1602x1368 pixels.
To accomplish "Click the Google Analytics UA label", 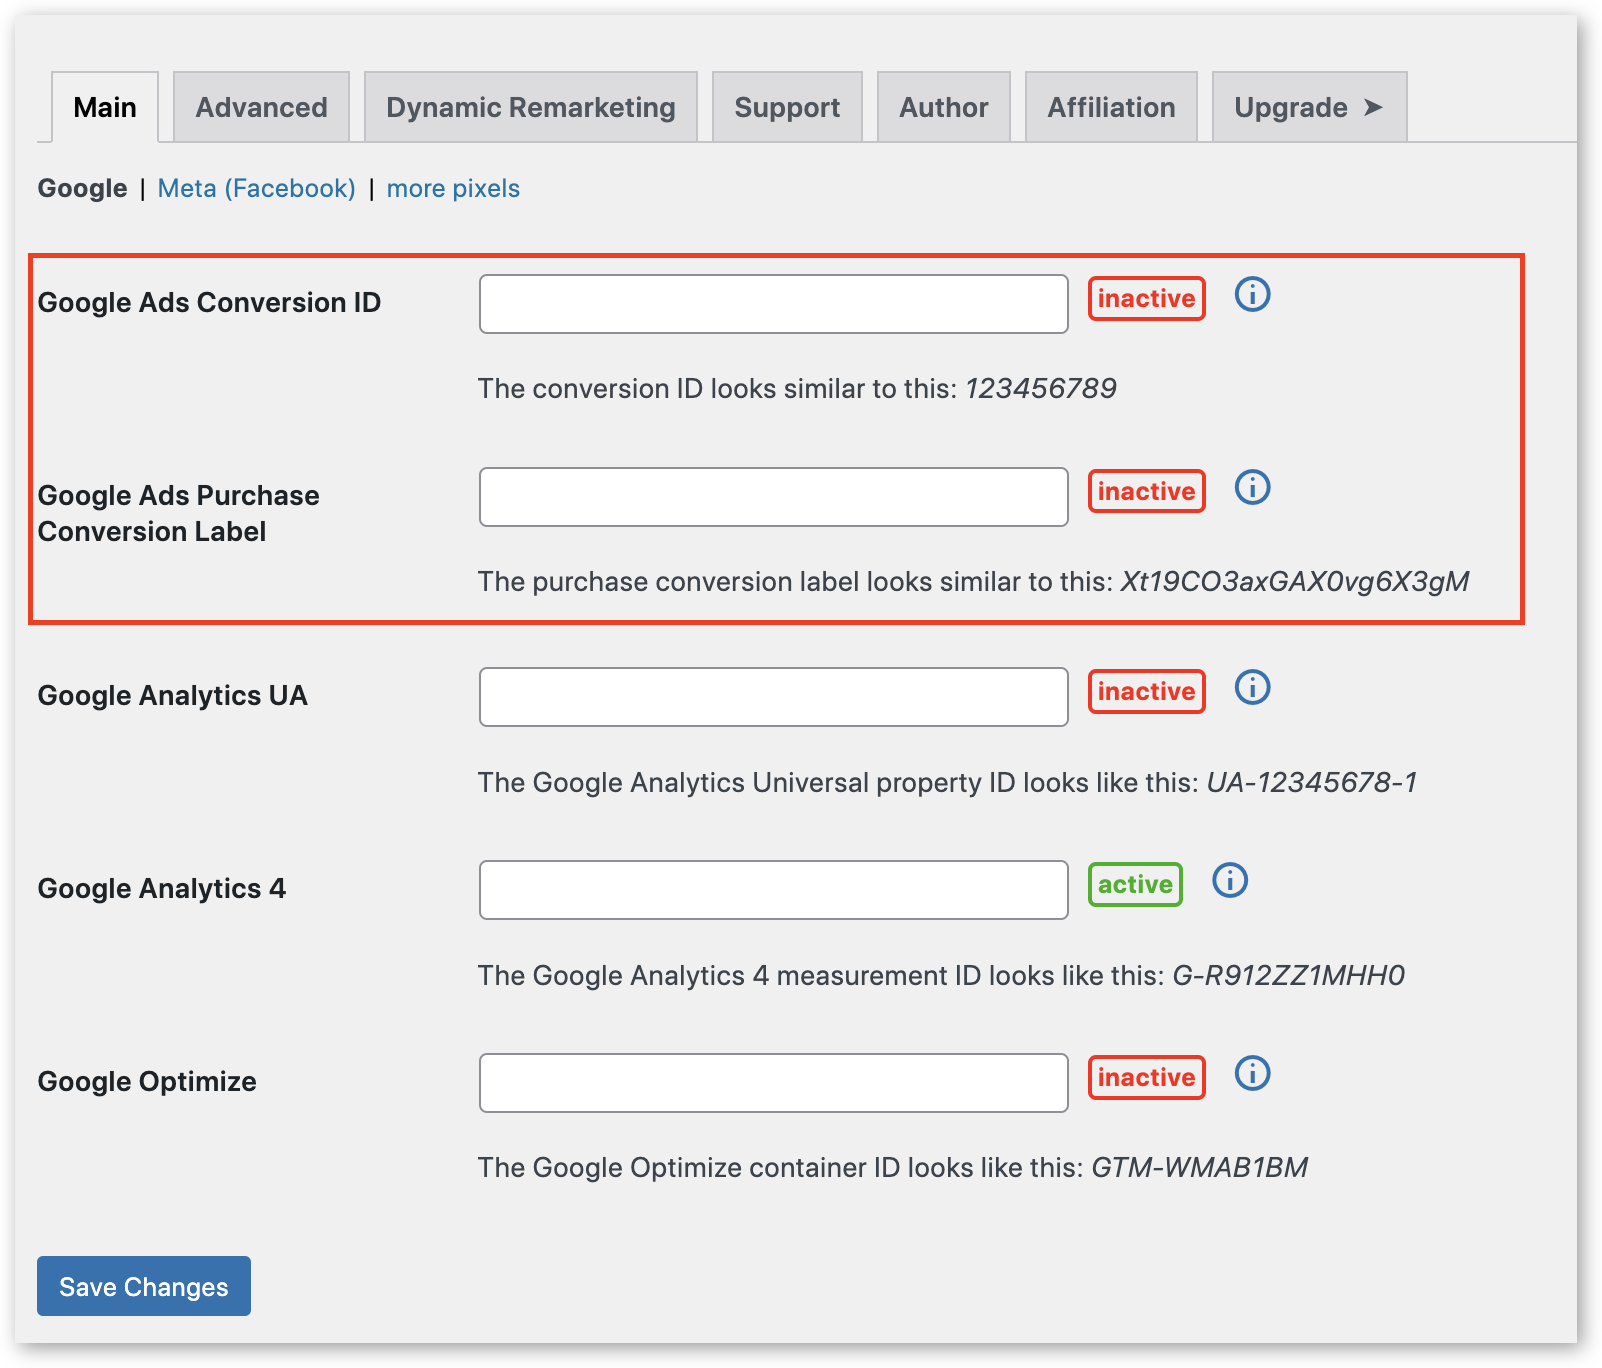I will pyautogui.click(x=172, y=695).
